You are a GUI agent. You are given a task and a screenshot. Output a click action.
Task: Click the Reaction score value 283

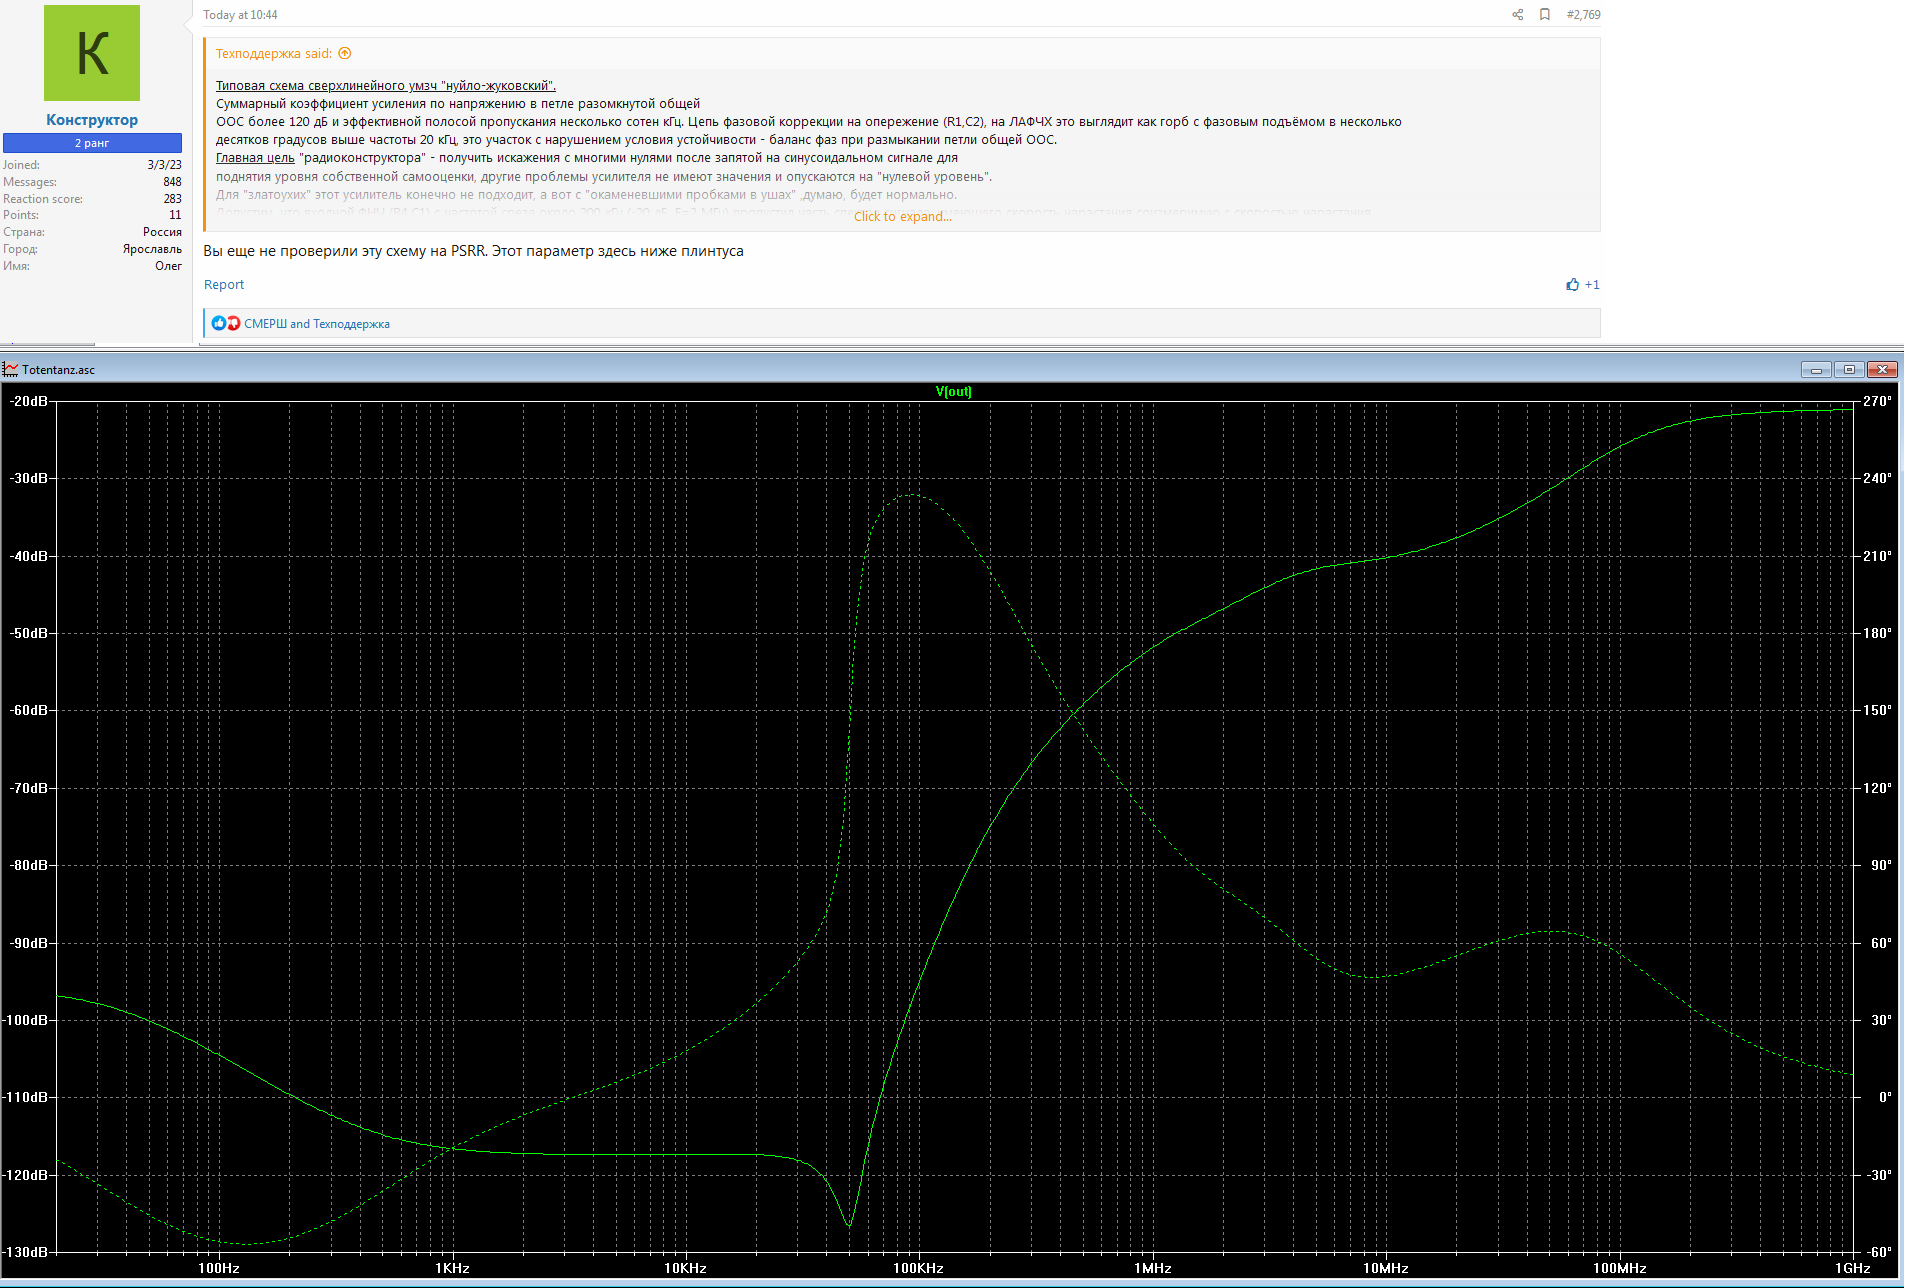(x=172, y=199)
